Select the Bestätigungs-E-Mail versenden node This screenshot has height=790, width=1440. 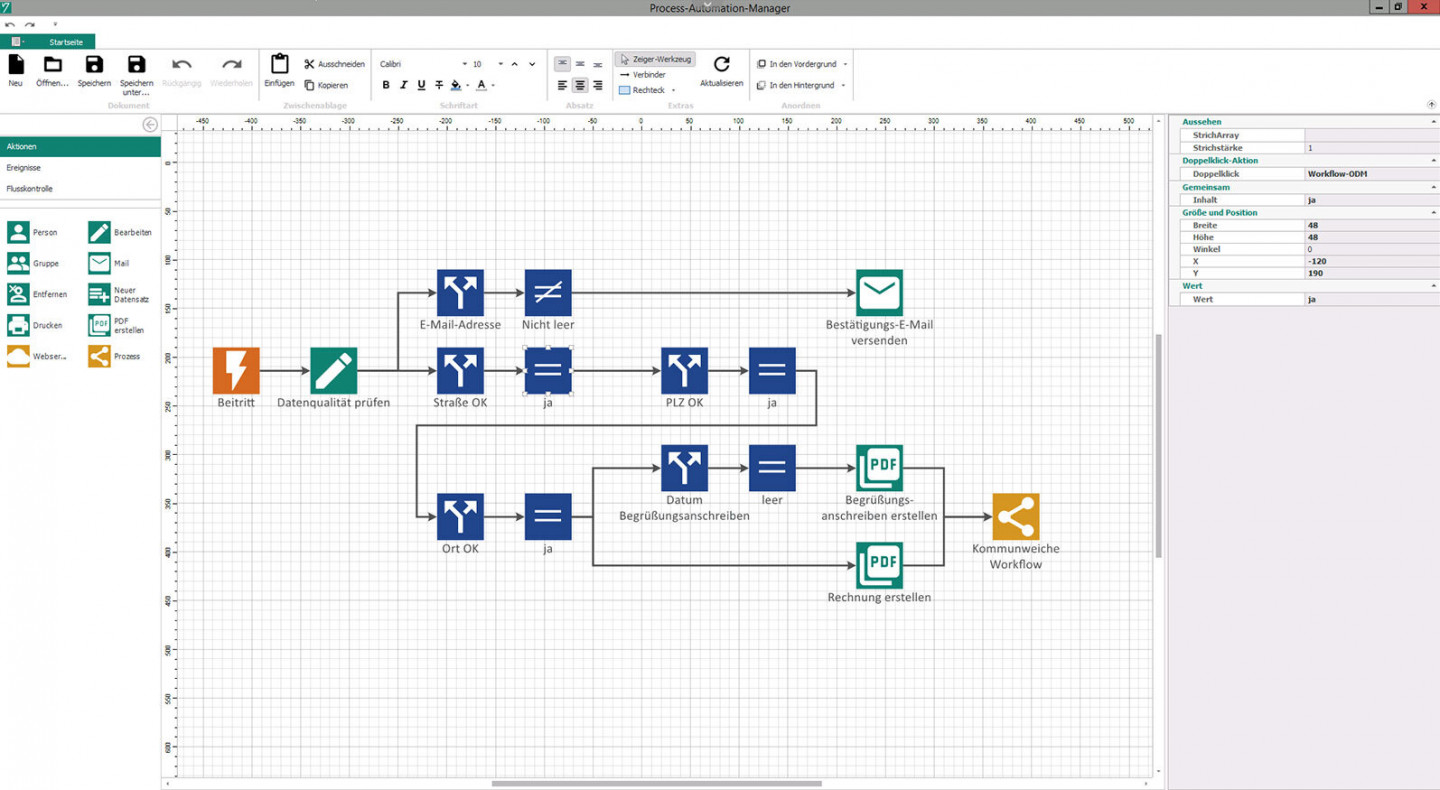click(x=879, y=293)
